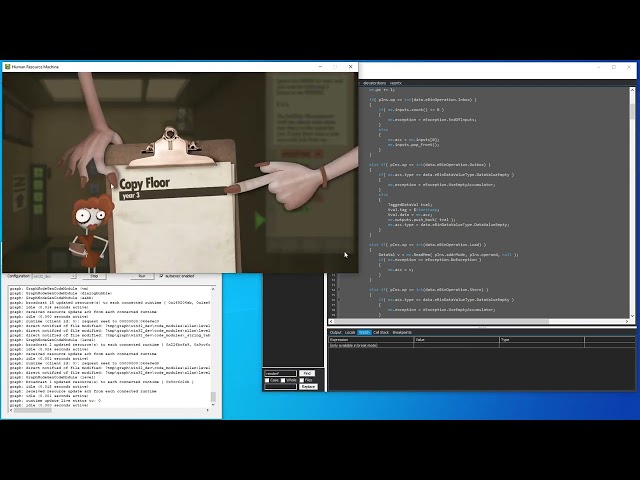Click the code editor scroll-down arrow
640x480 pixels.
tap(632, 316)
